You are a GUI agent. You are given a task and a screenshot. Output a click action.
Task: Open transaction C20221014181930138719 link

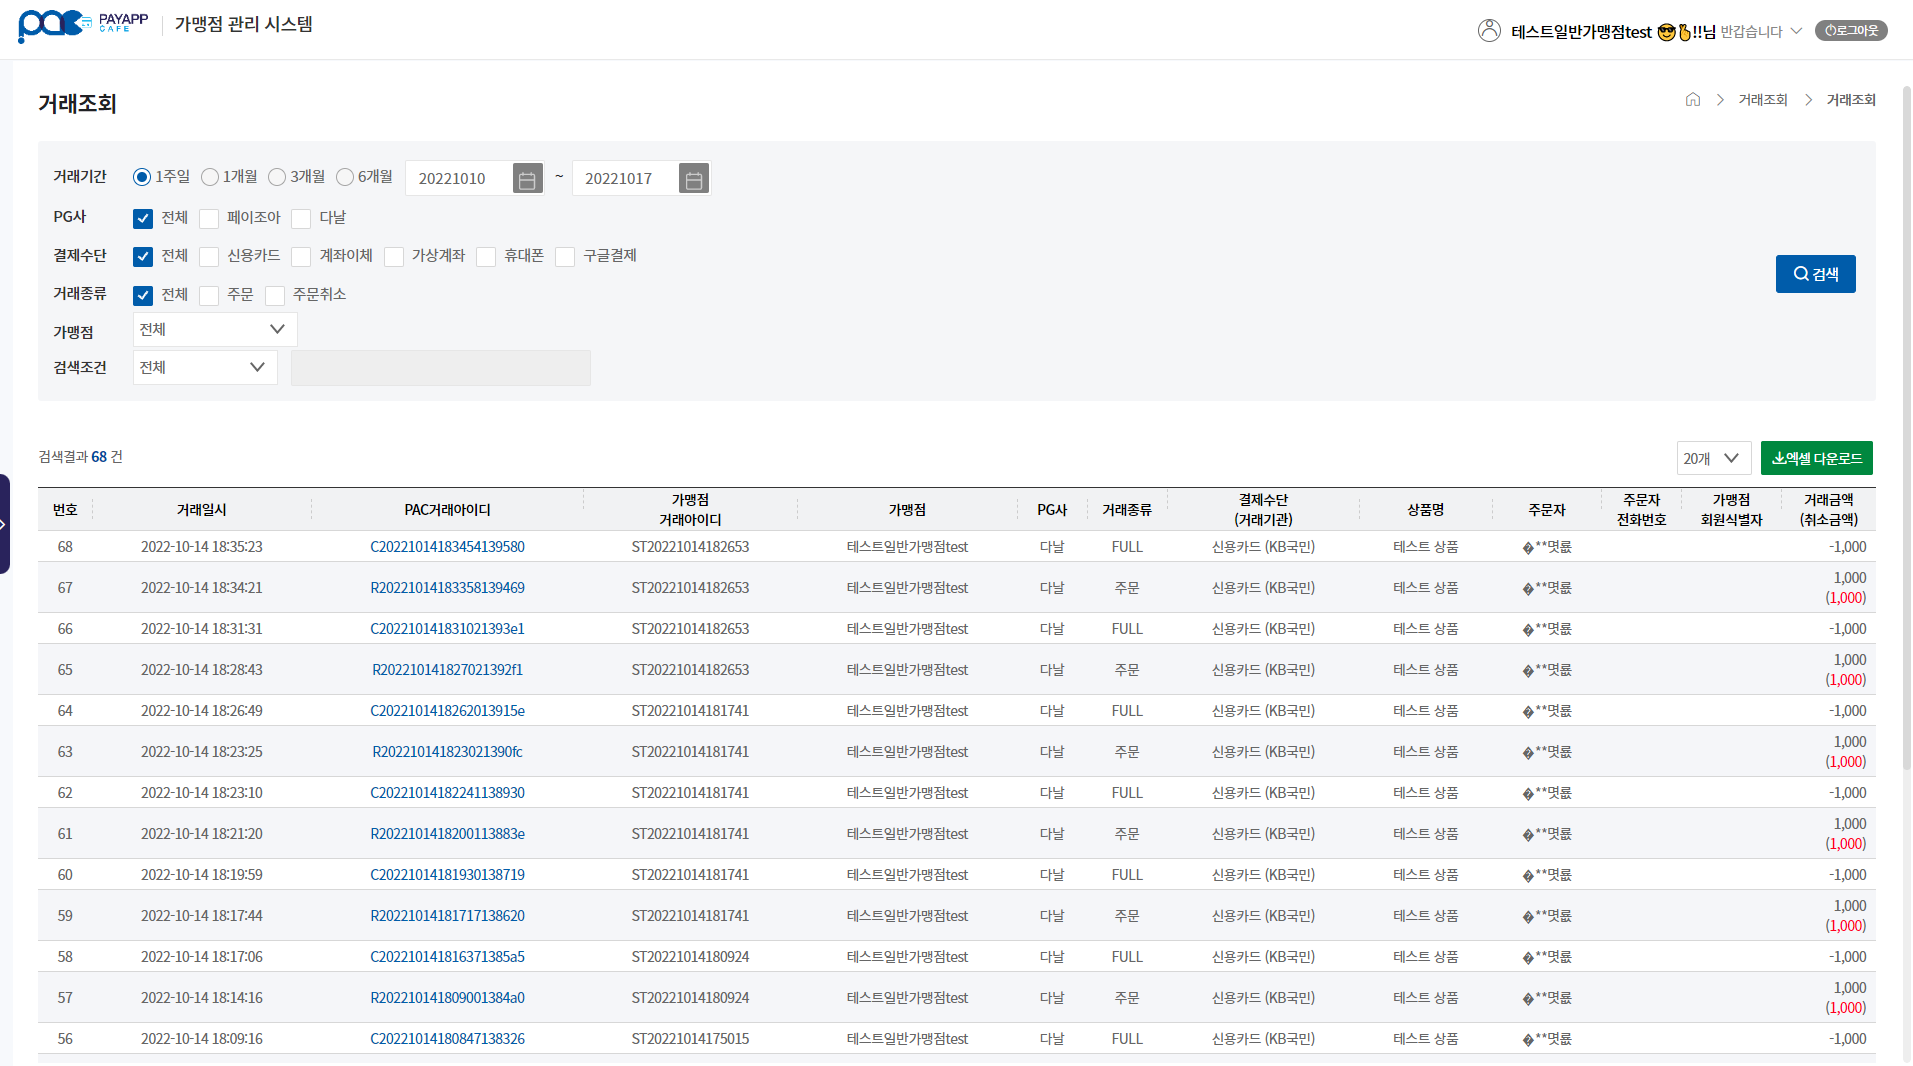click(x=447, y=875)
